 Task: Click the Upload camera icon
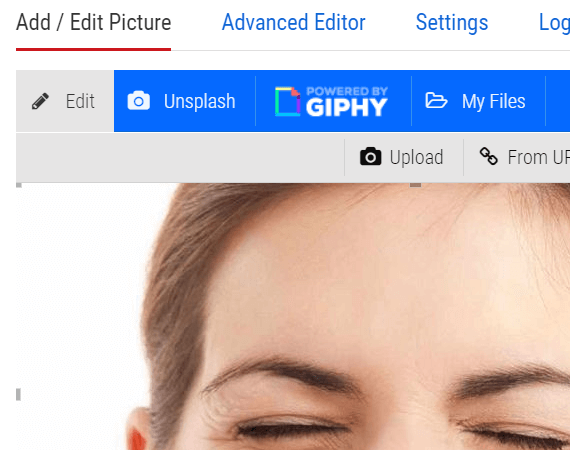tap(370, 157)
